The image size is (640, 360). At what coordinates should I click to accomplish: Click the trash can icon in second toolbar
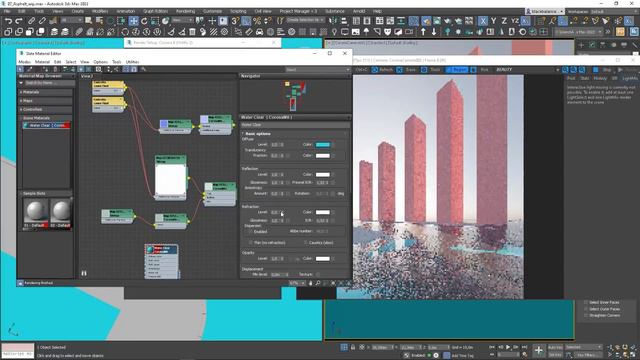[192, 32]
